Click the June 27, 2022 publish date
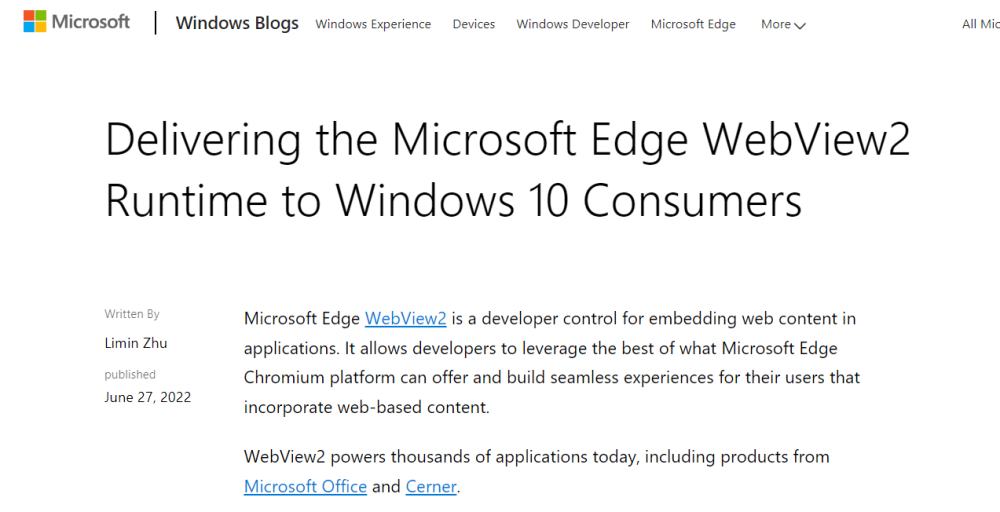Image resolution: width=1000 pixels, height=512 pixels. click(147, 397)
